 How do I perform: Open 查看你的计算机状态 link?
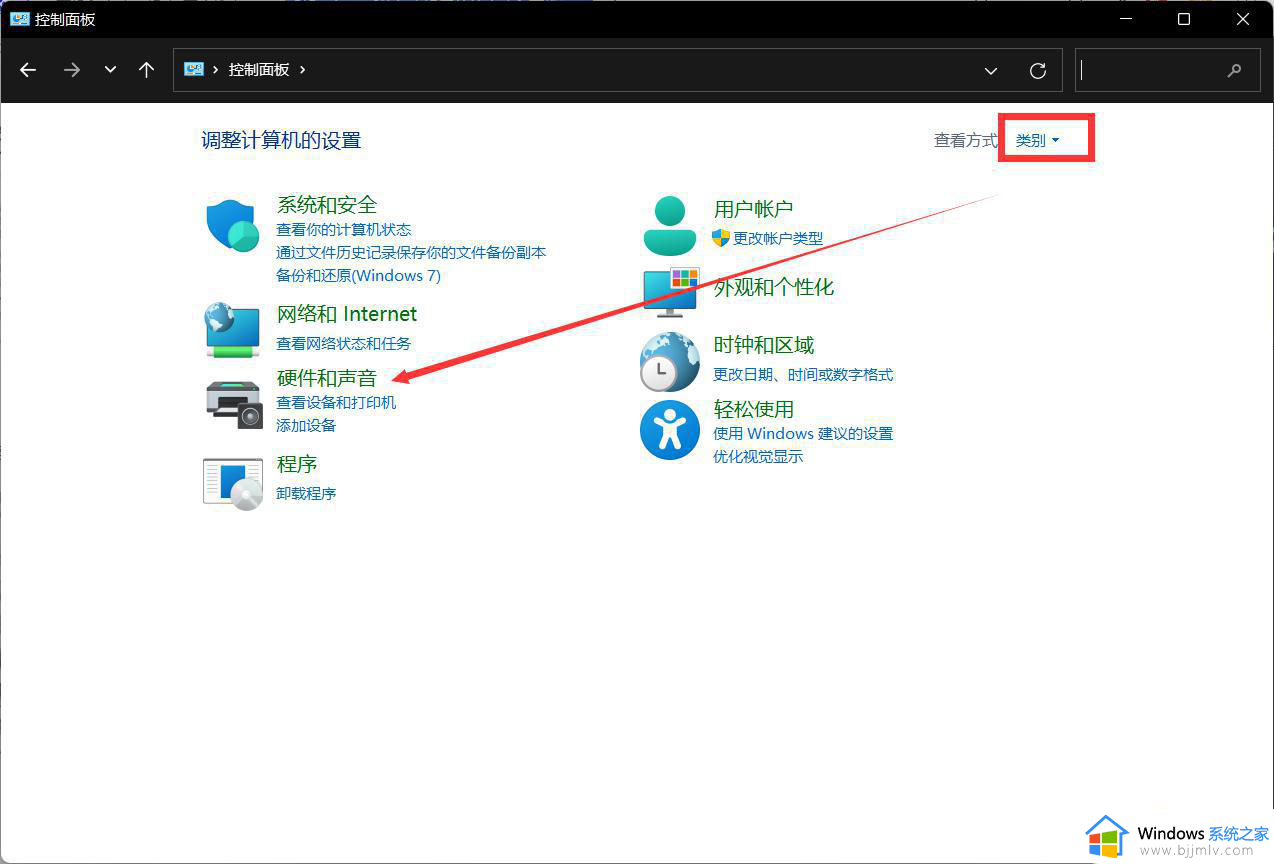(x=344, y=230)
